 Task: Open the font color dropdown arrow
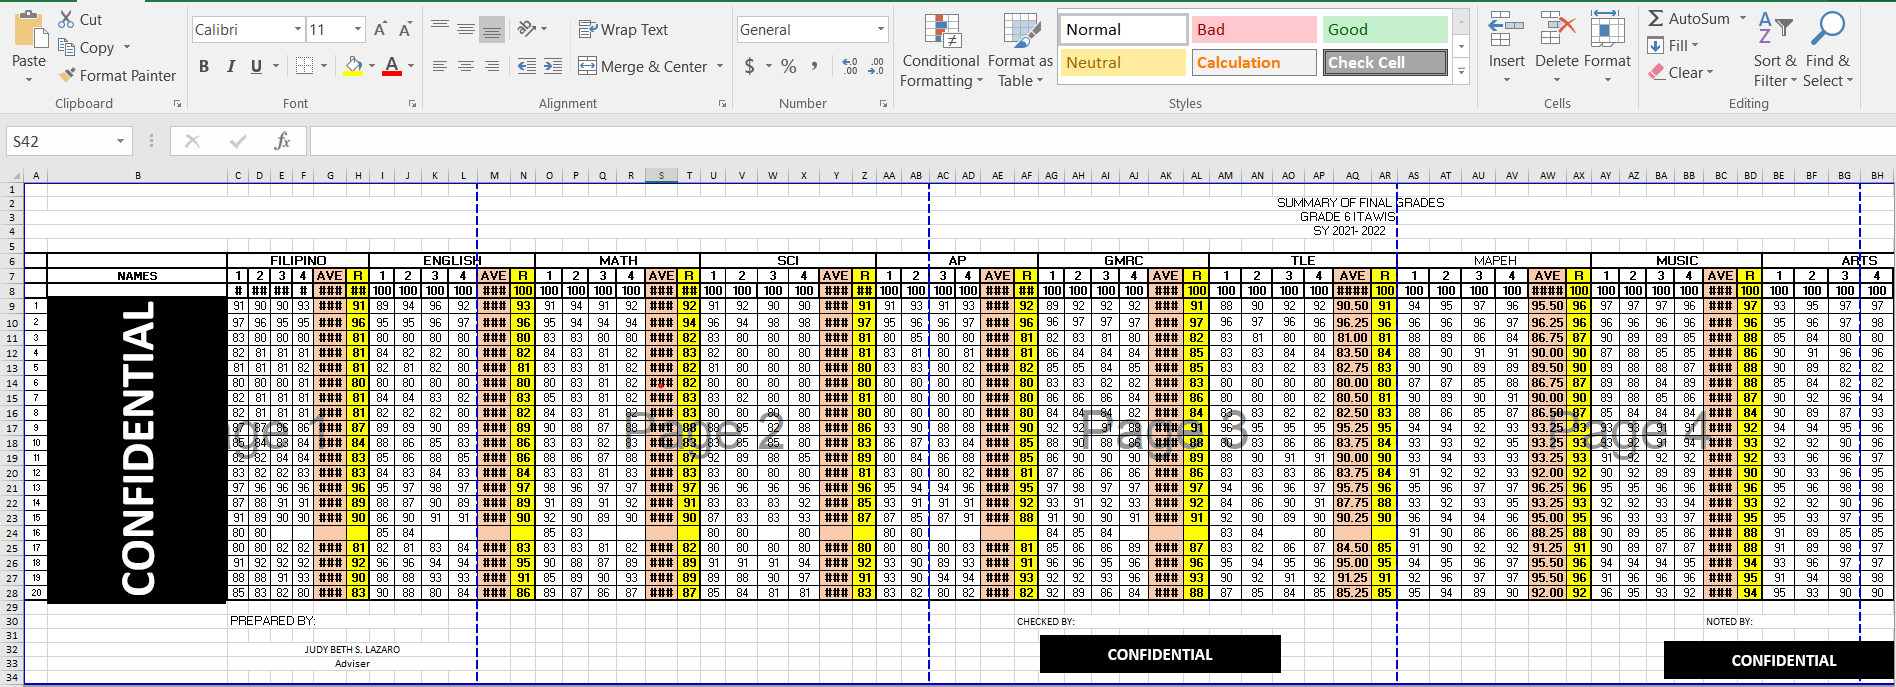pyautogui.click(x=411, y=66)
